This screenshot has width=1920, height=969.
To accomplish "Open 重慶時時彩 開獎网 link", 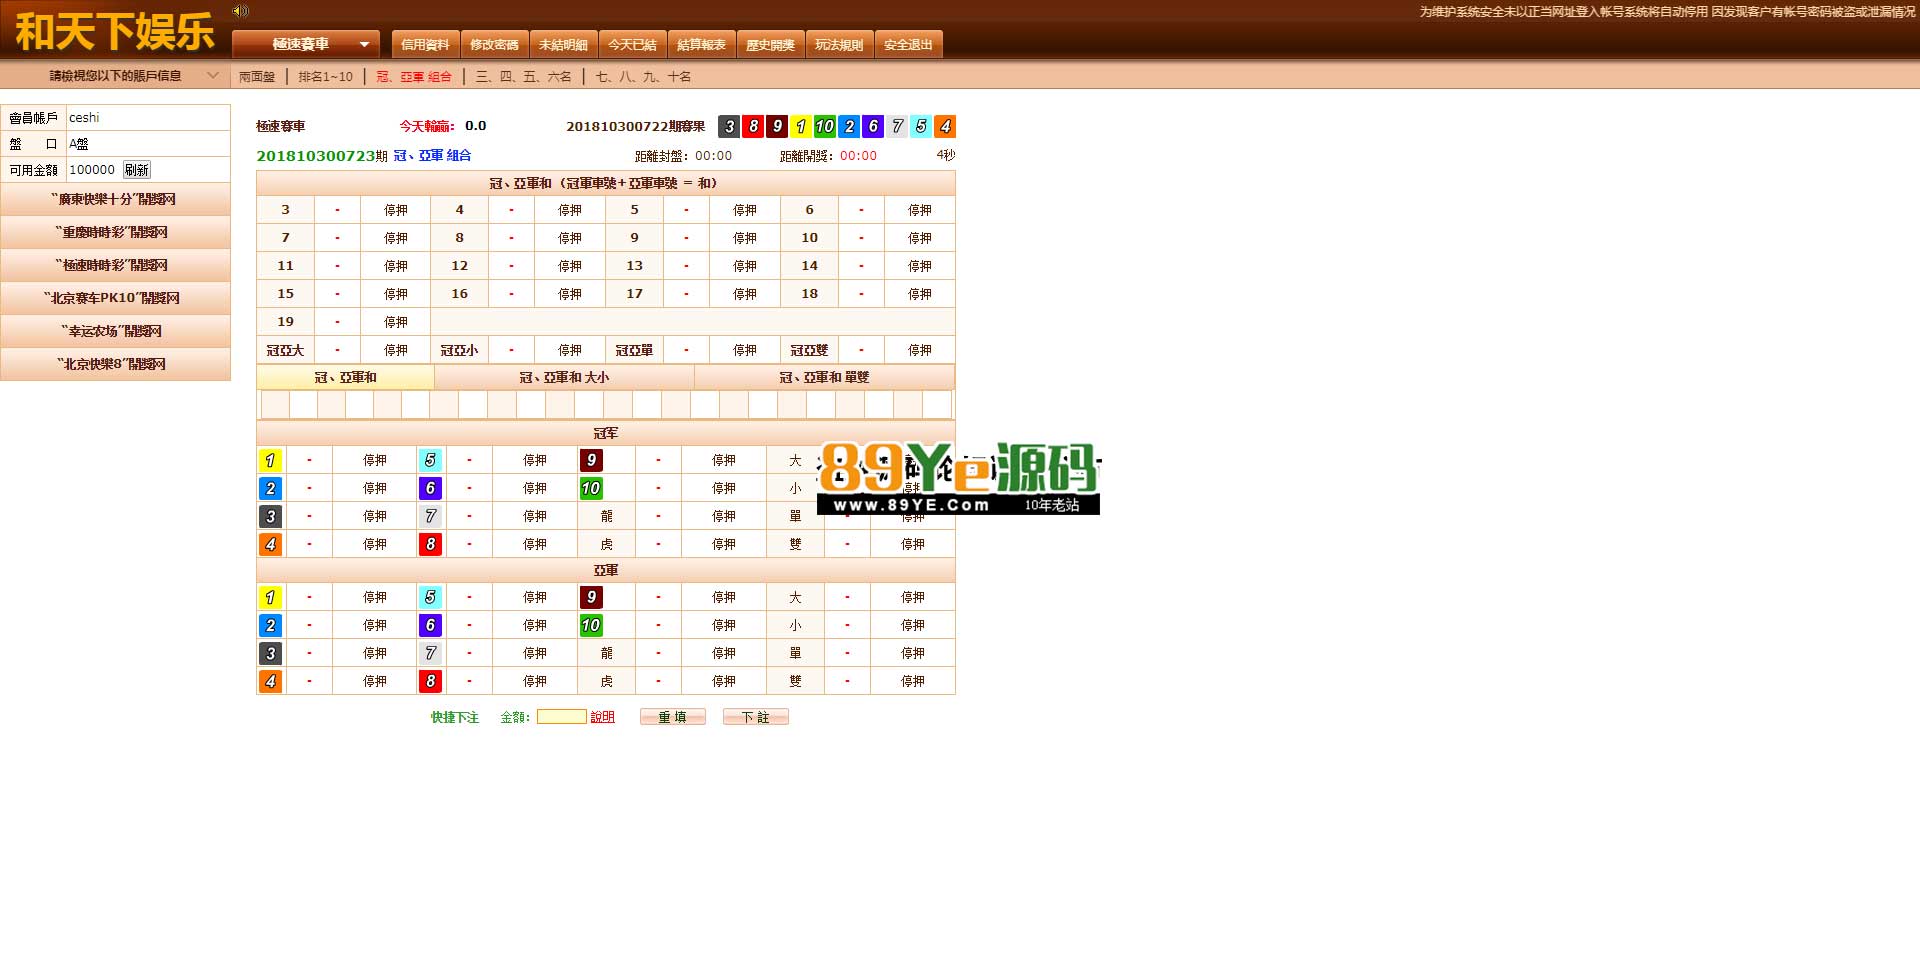I will point(115,232).
